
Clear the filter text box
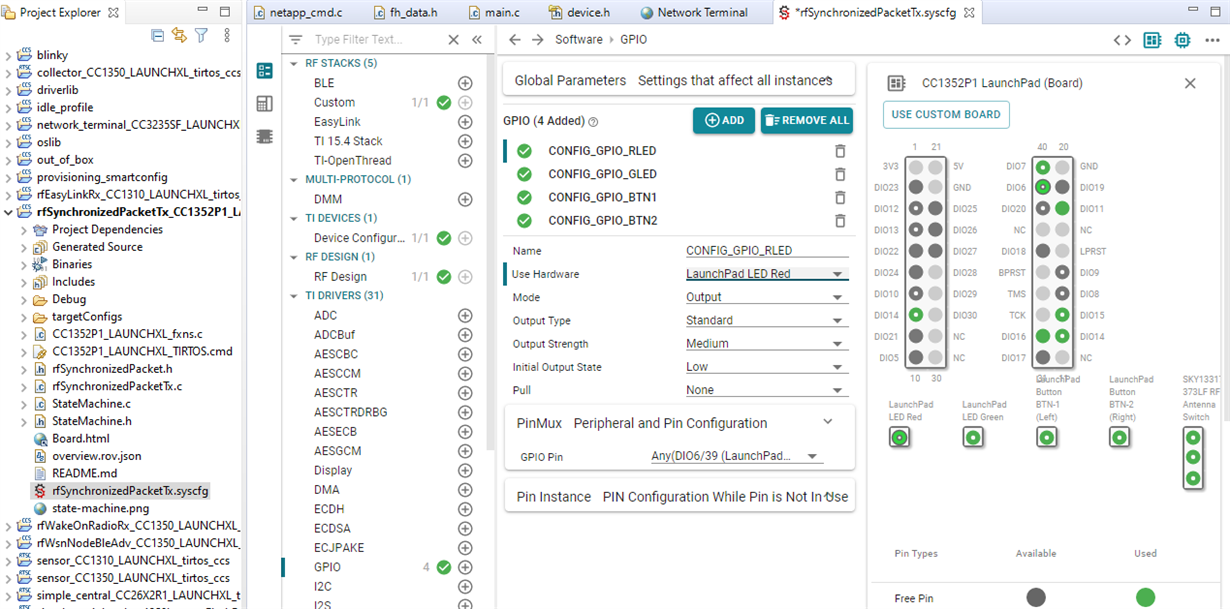click(x=453, y=40)
